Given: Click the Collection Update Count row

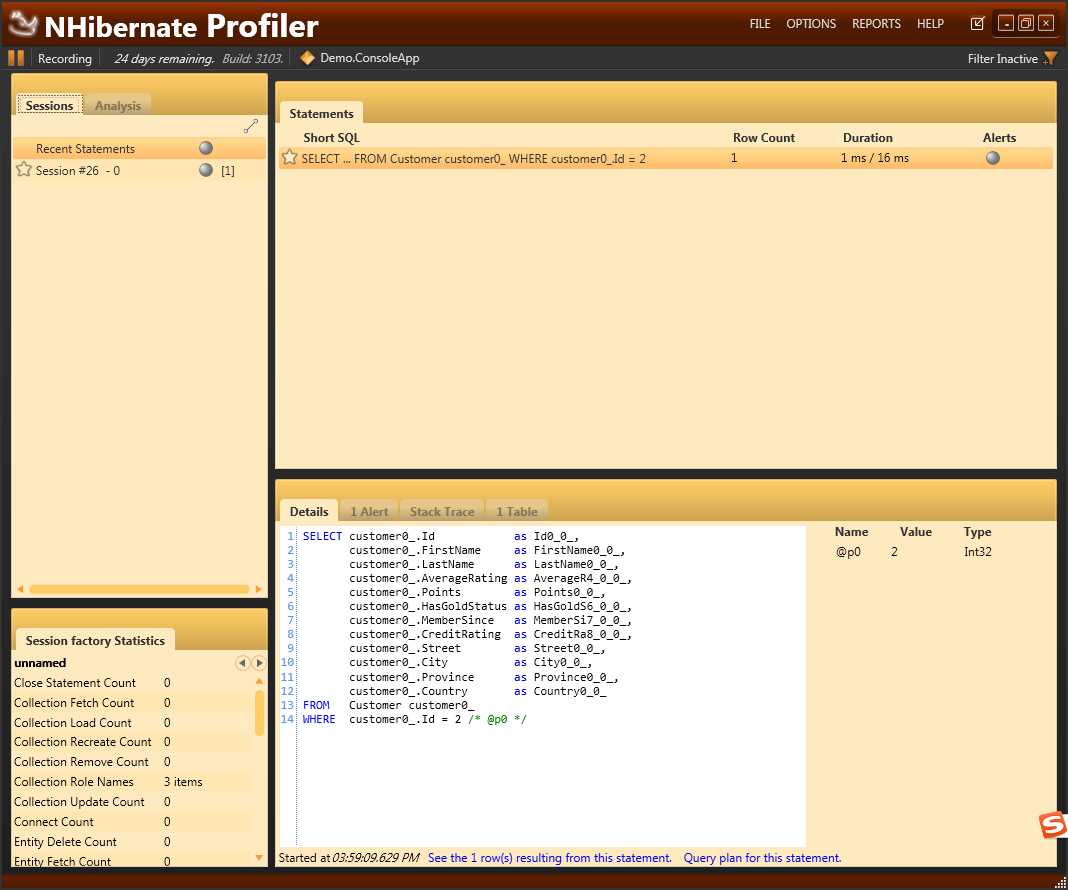Looking at the screenshot, I should 133,801.
